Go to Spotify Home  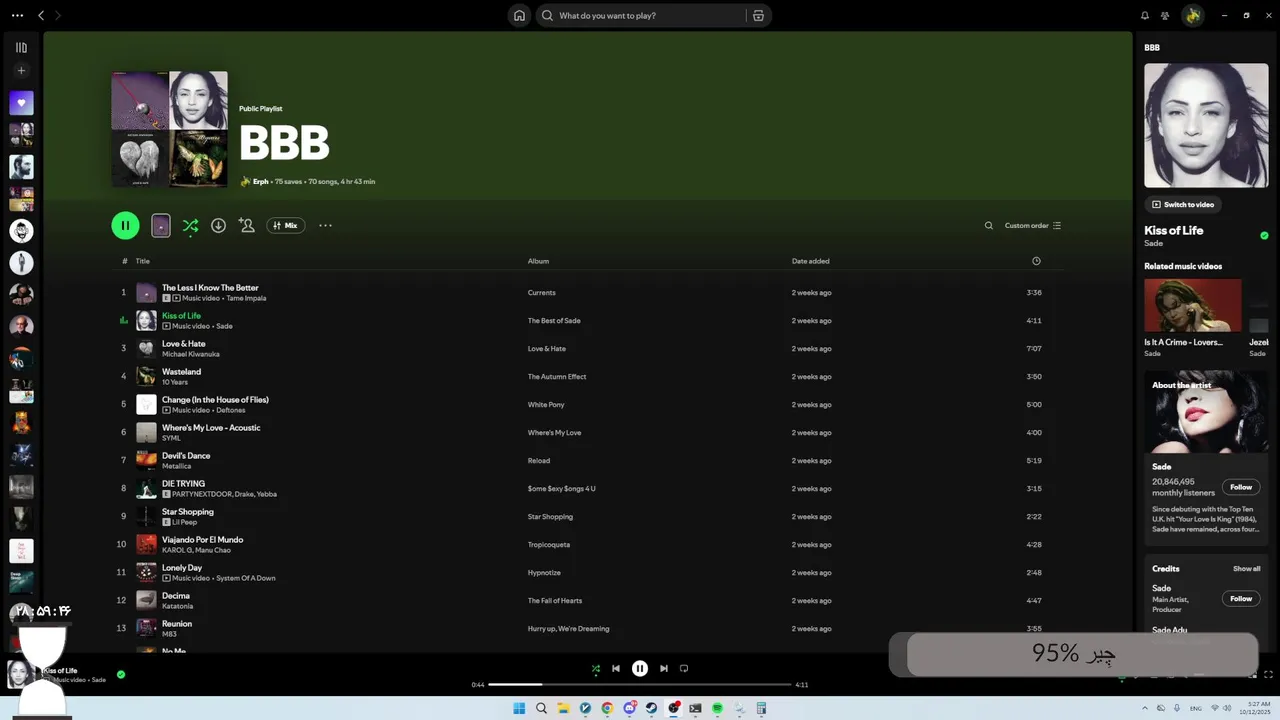pos(519,15)
